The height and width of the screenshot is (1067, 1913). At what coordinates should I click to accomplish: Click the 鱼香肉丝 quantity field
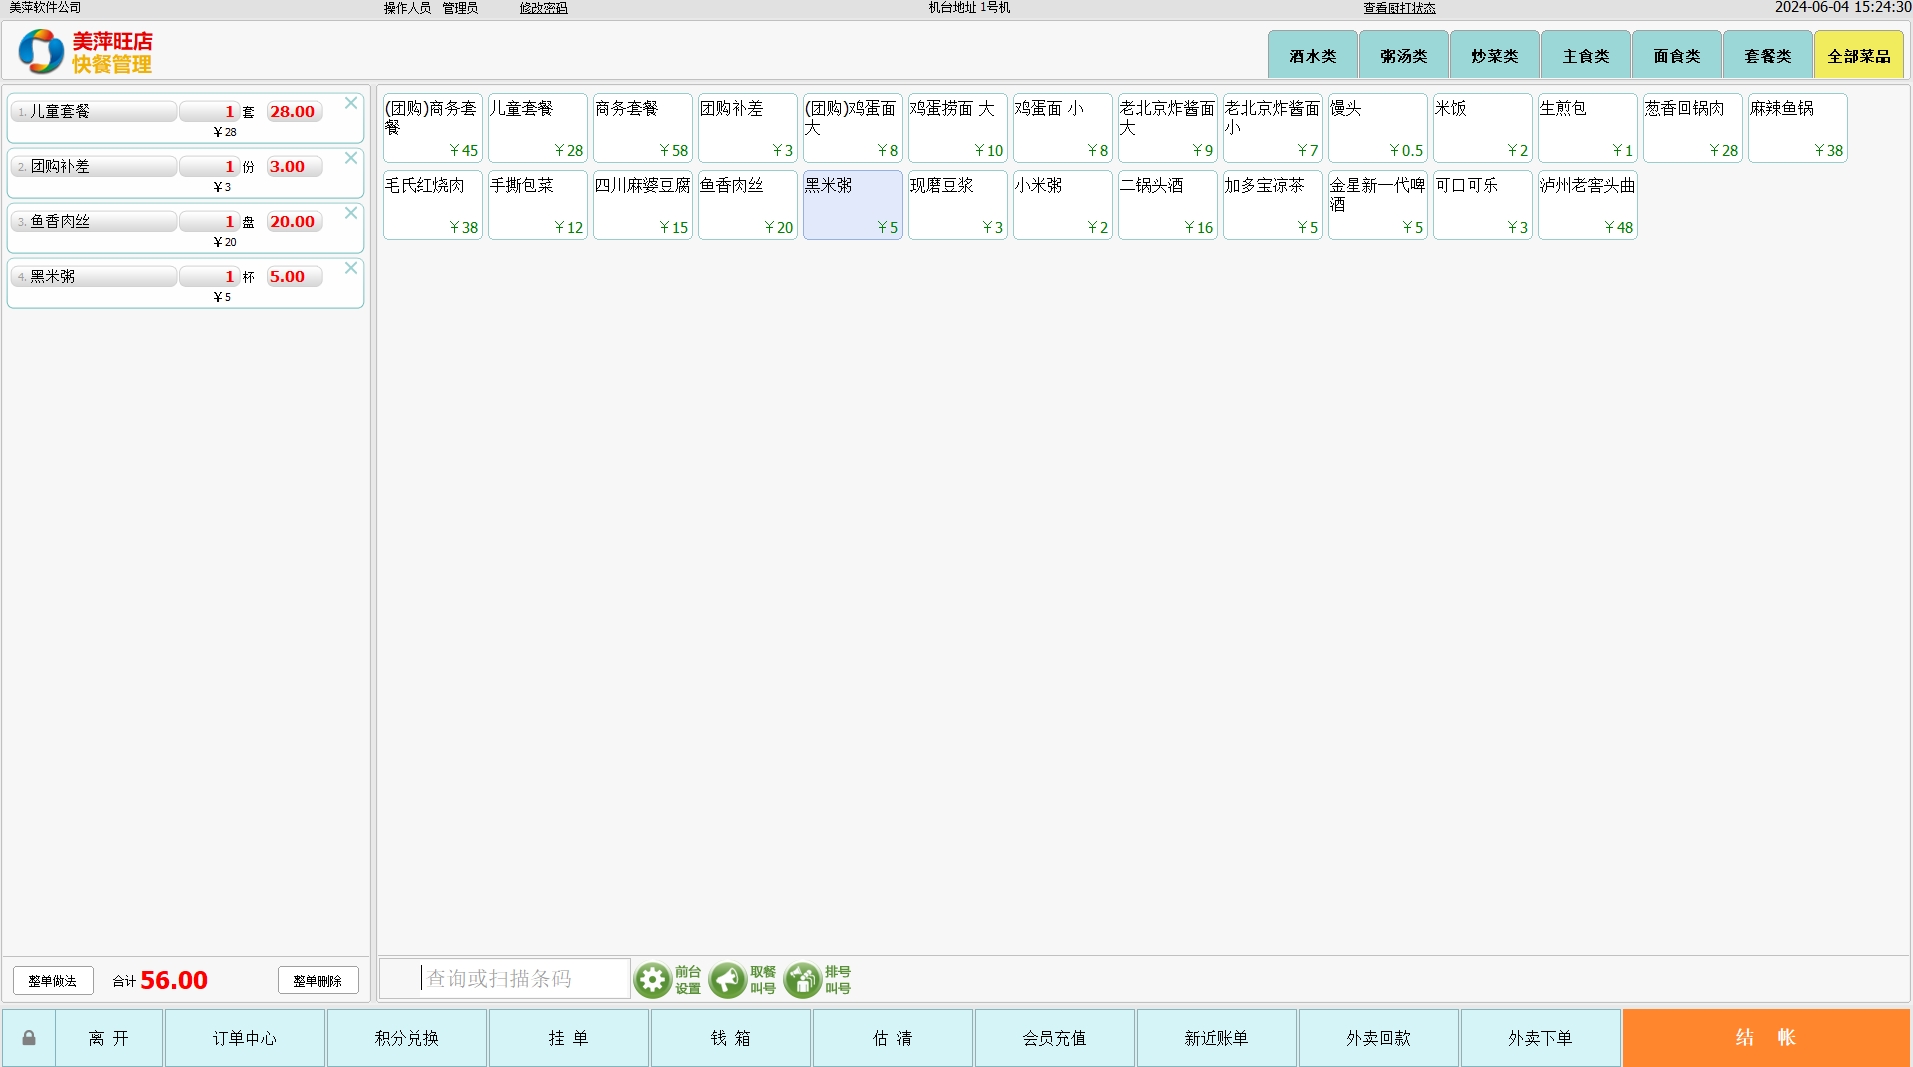point(208,221)
